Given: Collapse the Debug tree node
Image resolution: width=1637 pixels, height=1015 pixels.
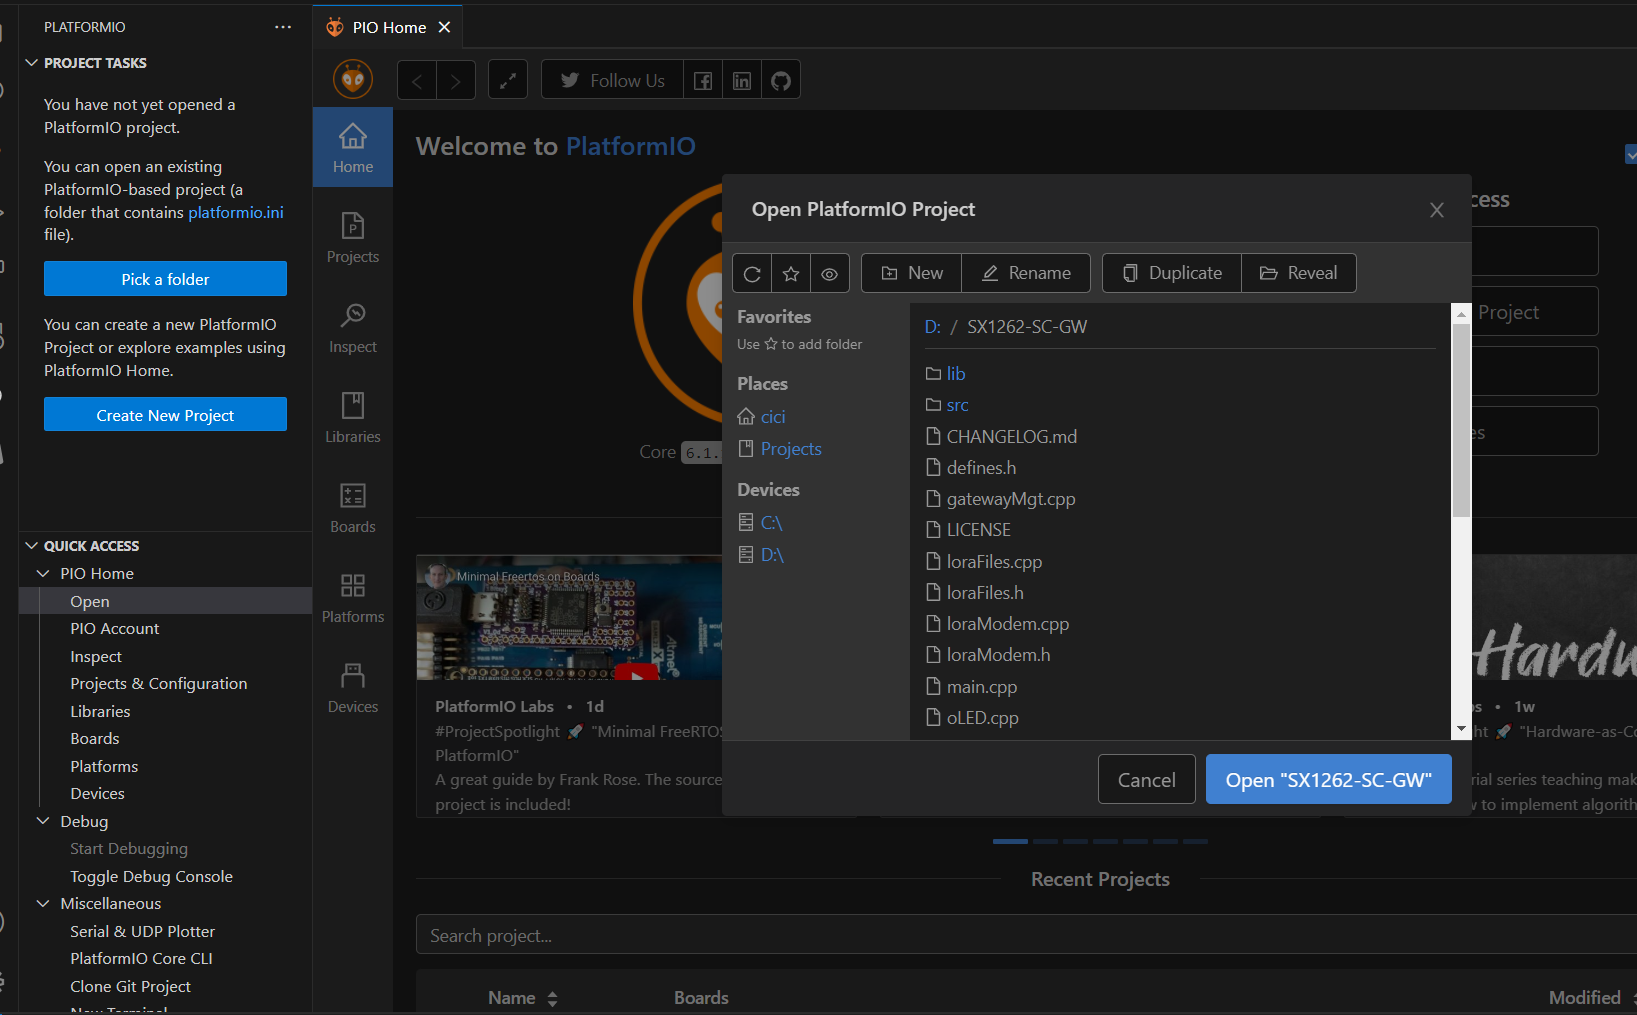Looking at the screenshot, I should coord(43,821).
